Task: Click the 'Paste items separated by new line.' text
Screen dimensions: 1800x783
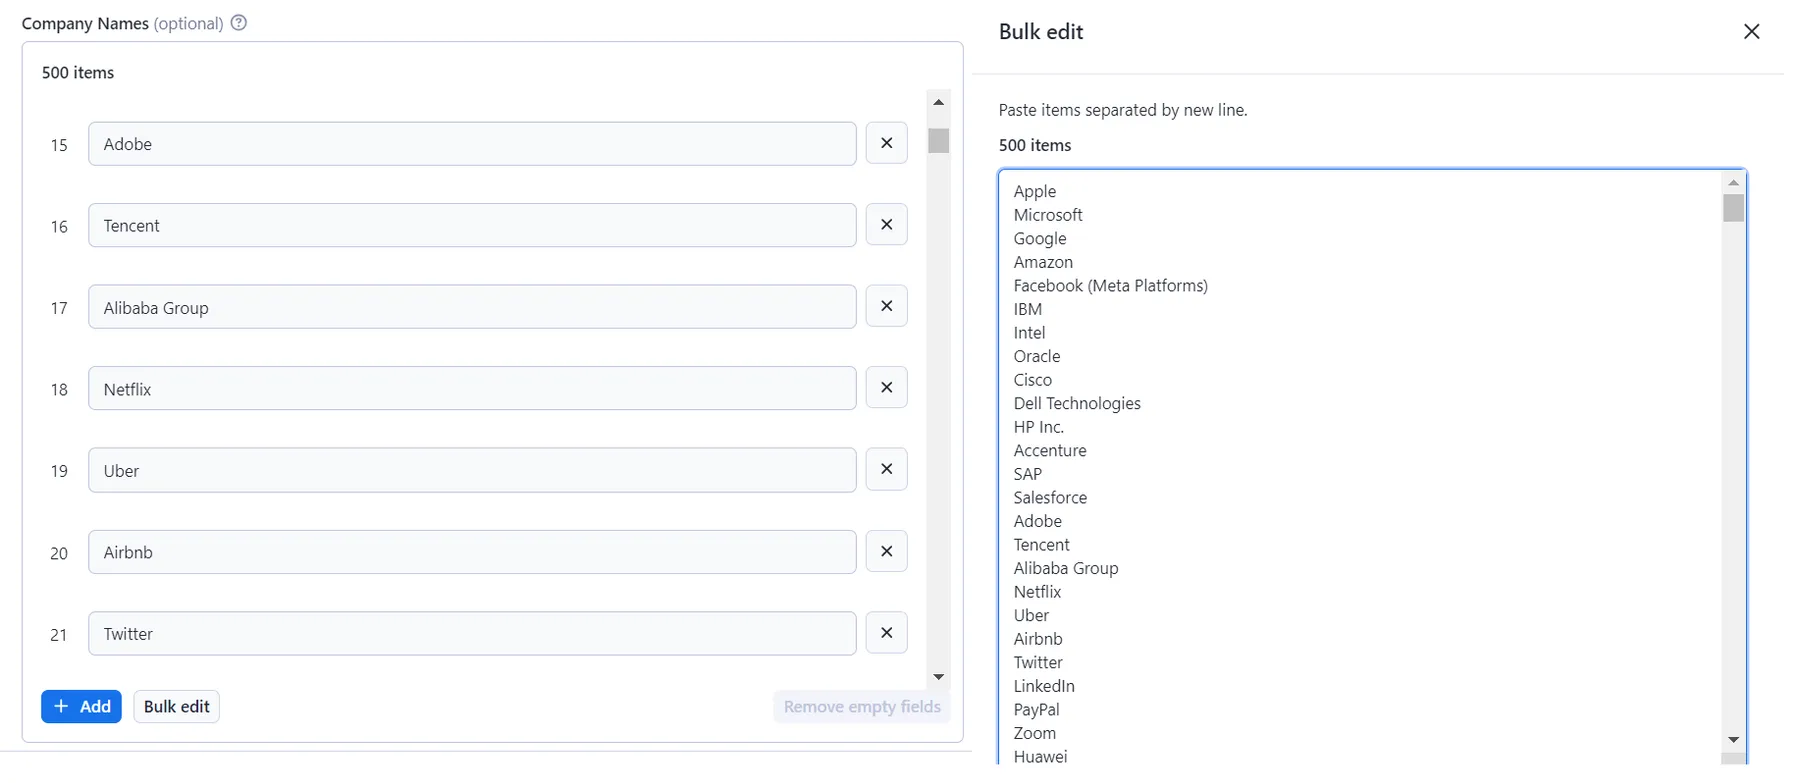Action: pos(1123,110)
